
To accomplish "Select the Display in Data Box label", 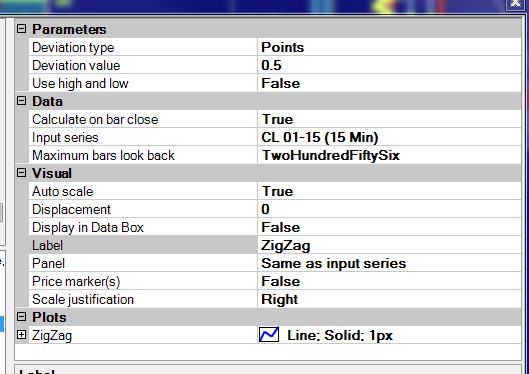I will [x=88, y=227].
